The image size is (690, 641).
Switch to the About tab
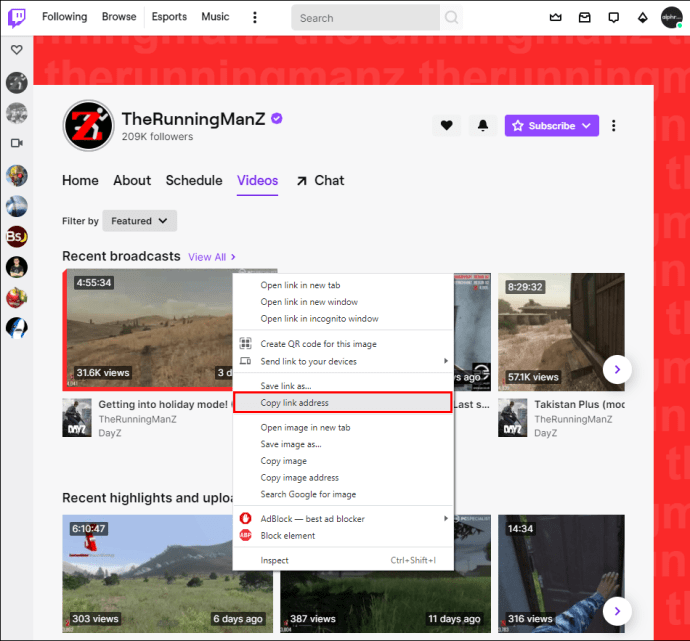[x=132, y=180]
